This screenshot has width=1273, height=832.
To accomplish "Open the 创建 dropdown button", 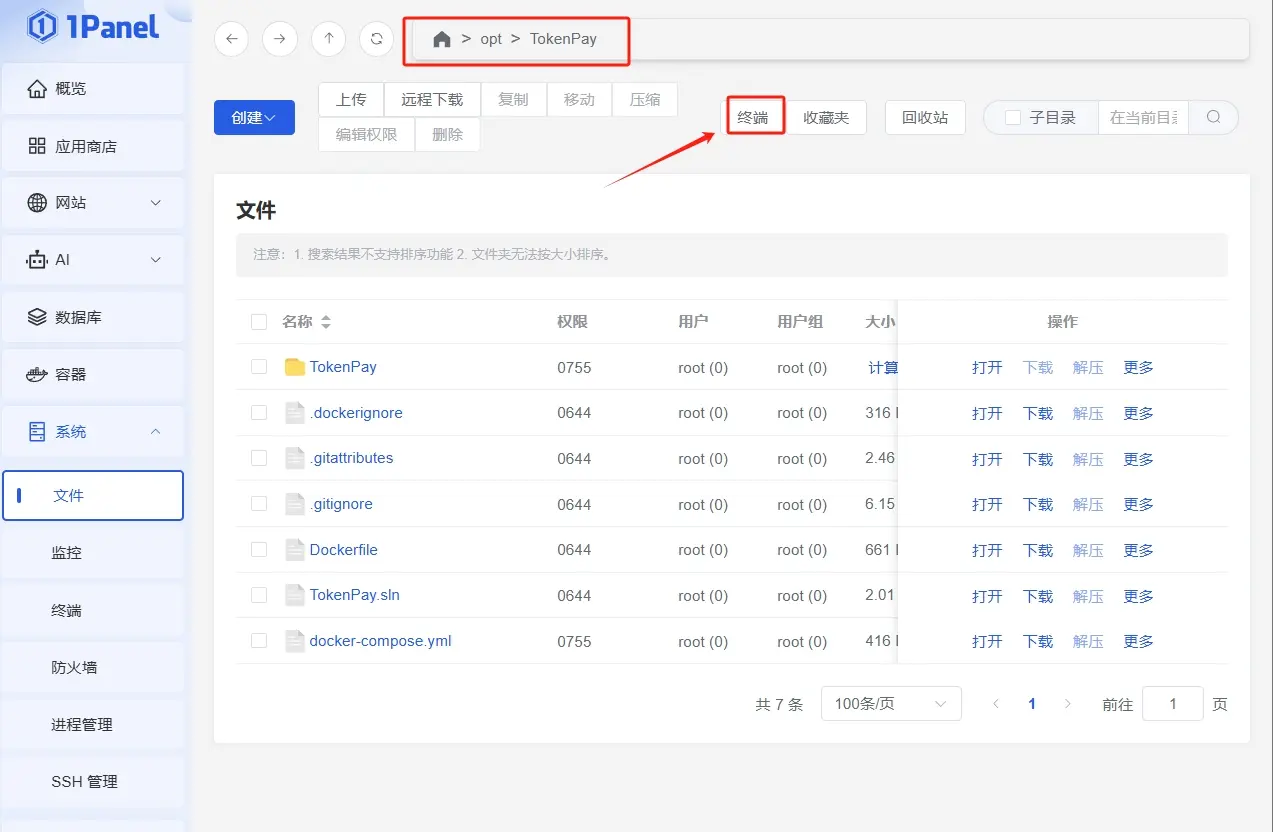I will [x=254, y=117].
